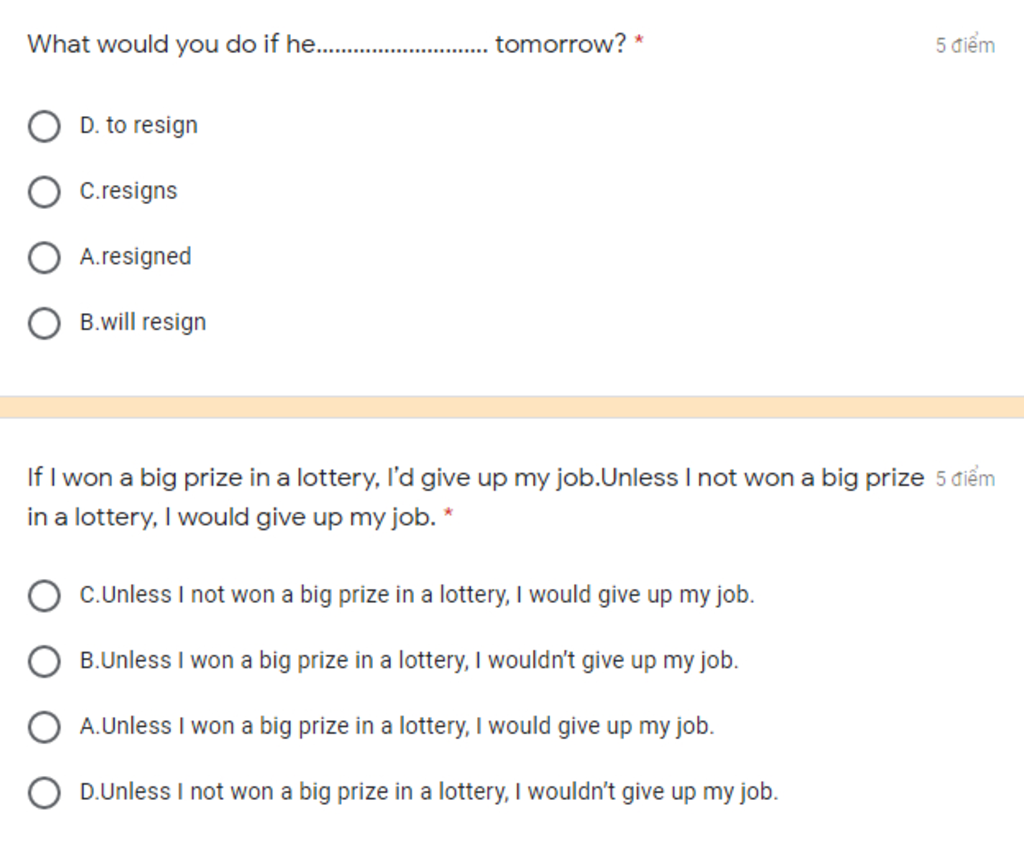Click the 'C.resigns' answer label text
The width and height of the screenshot is (1024, 852).
click(128, 191)
